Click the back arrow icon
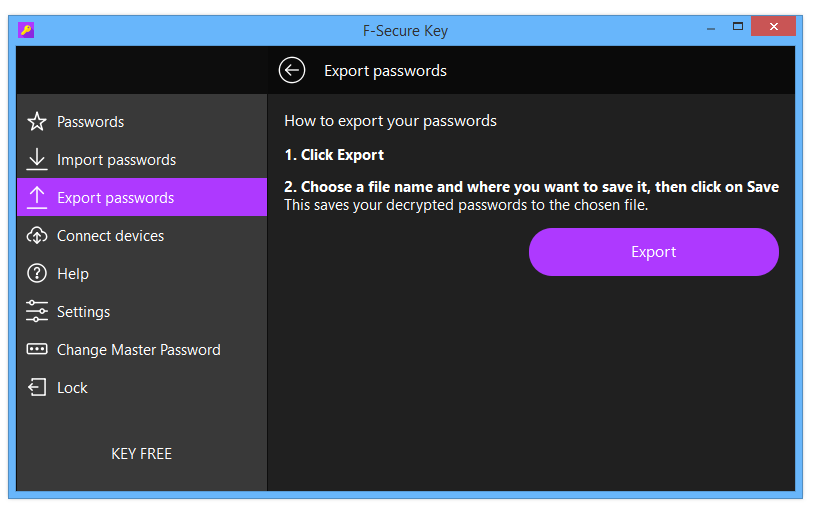This screenshot has width=820, height=513. pos(292,70)
